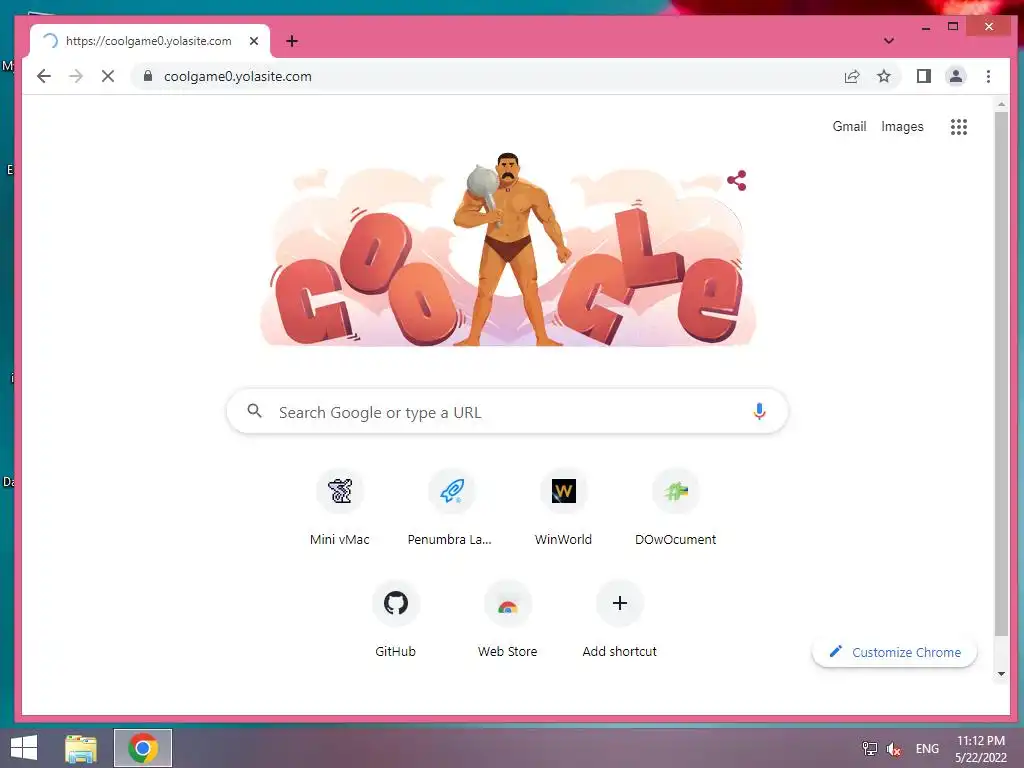Screen dimensions: 1024x768
Task: Click the scrollbar up arrow
Action: [x=1001, y=104]
